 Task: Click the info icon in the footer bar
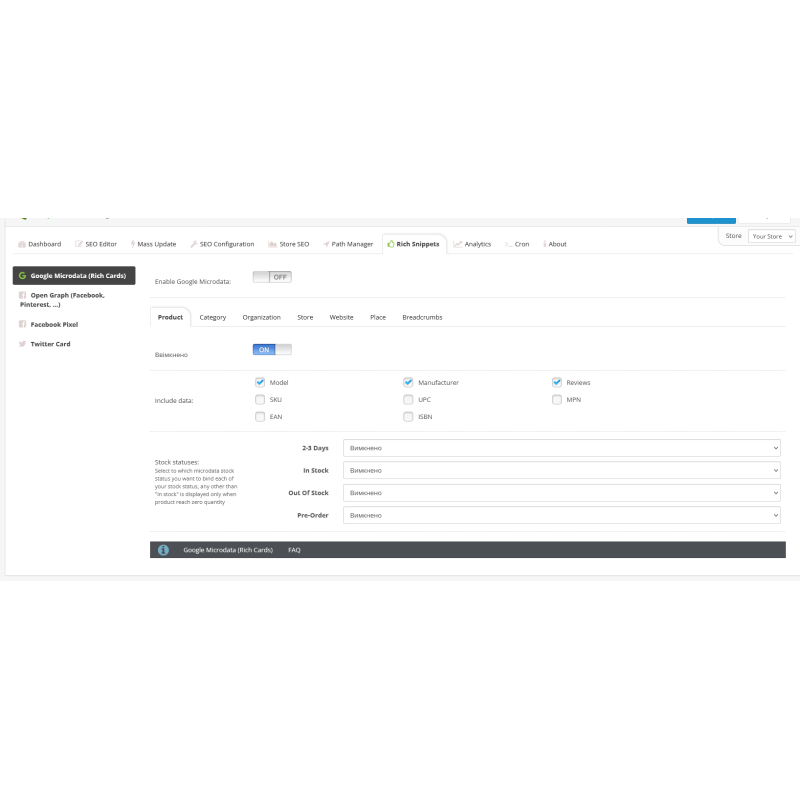click(x=163, y=549)
